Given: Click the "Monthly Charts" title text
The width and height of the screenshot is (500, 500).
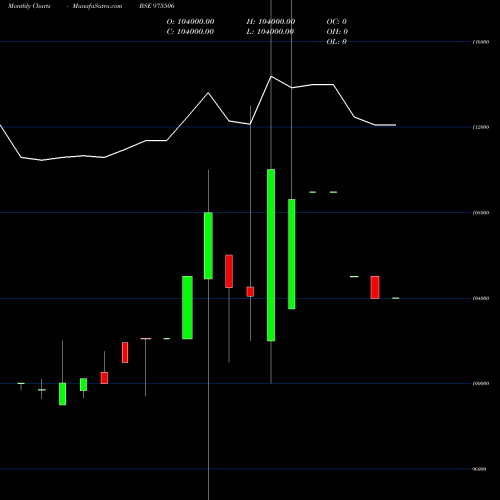Looking at the screenshot, I should [x=29, y=6].
